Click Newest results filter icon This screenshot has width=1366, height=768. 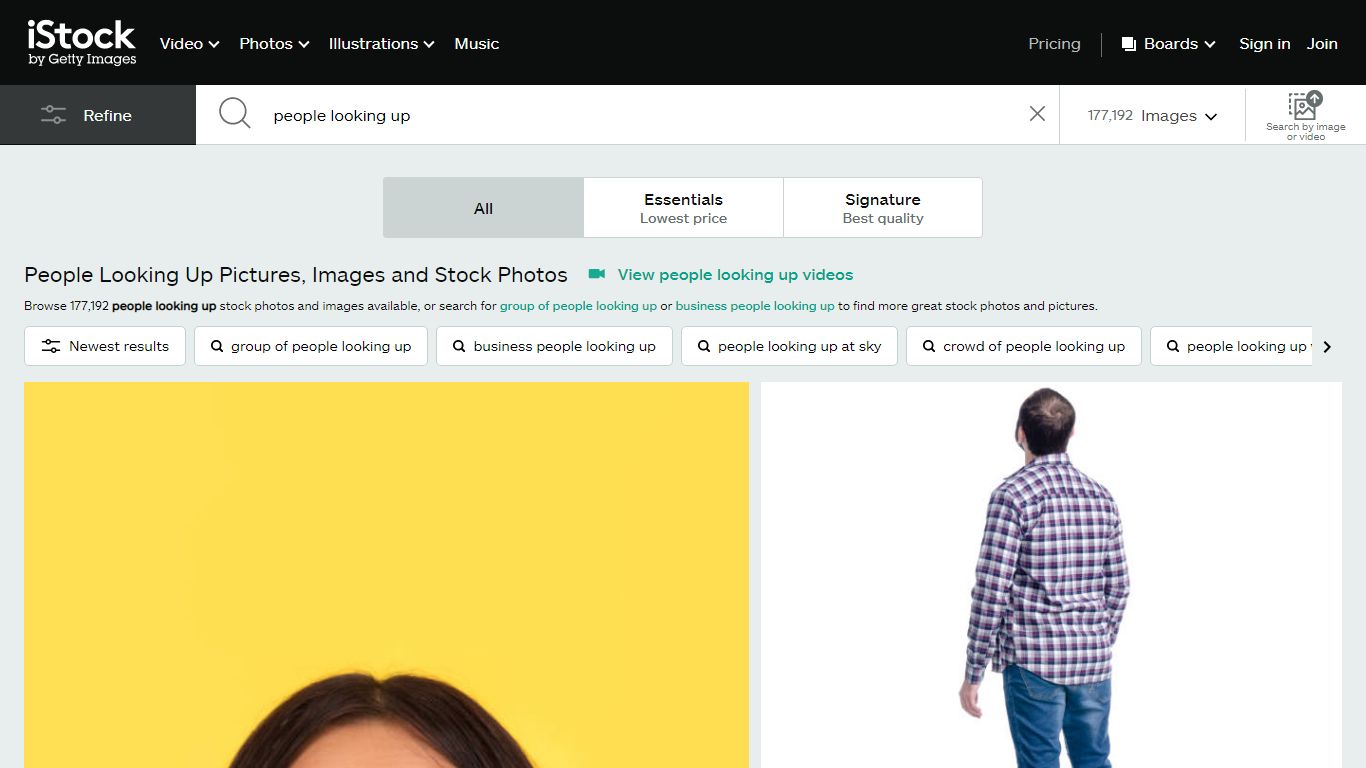pyautogui.click(x=51, y=346)
